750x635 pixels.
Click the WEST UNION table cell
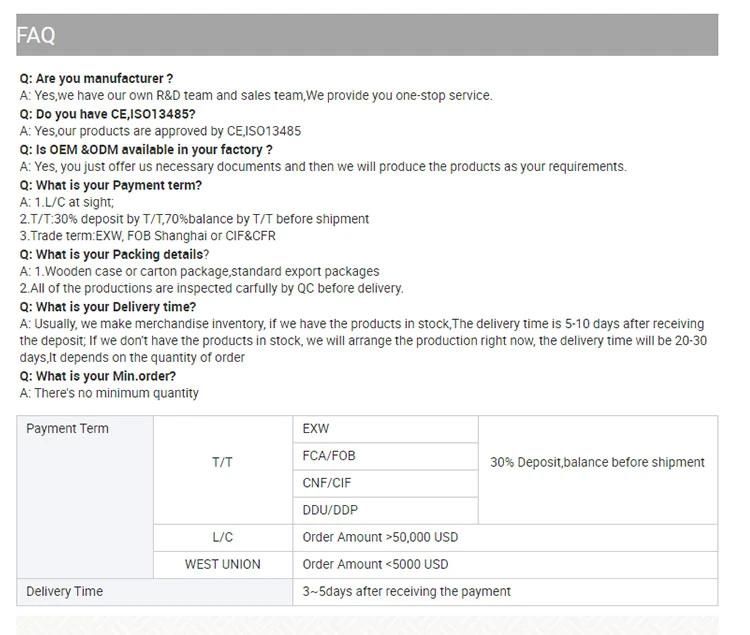pos(223,565)
